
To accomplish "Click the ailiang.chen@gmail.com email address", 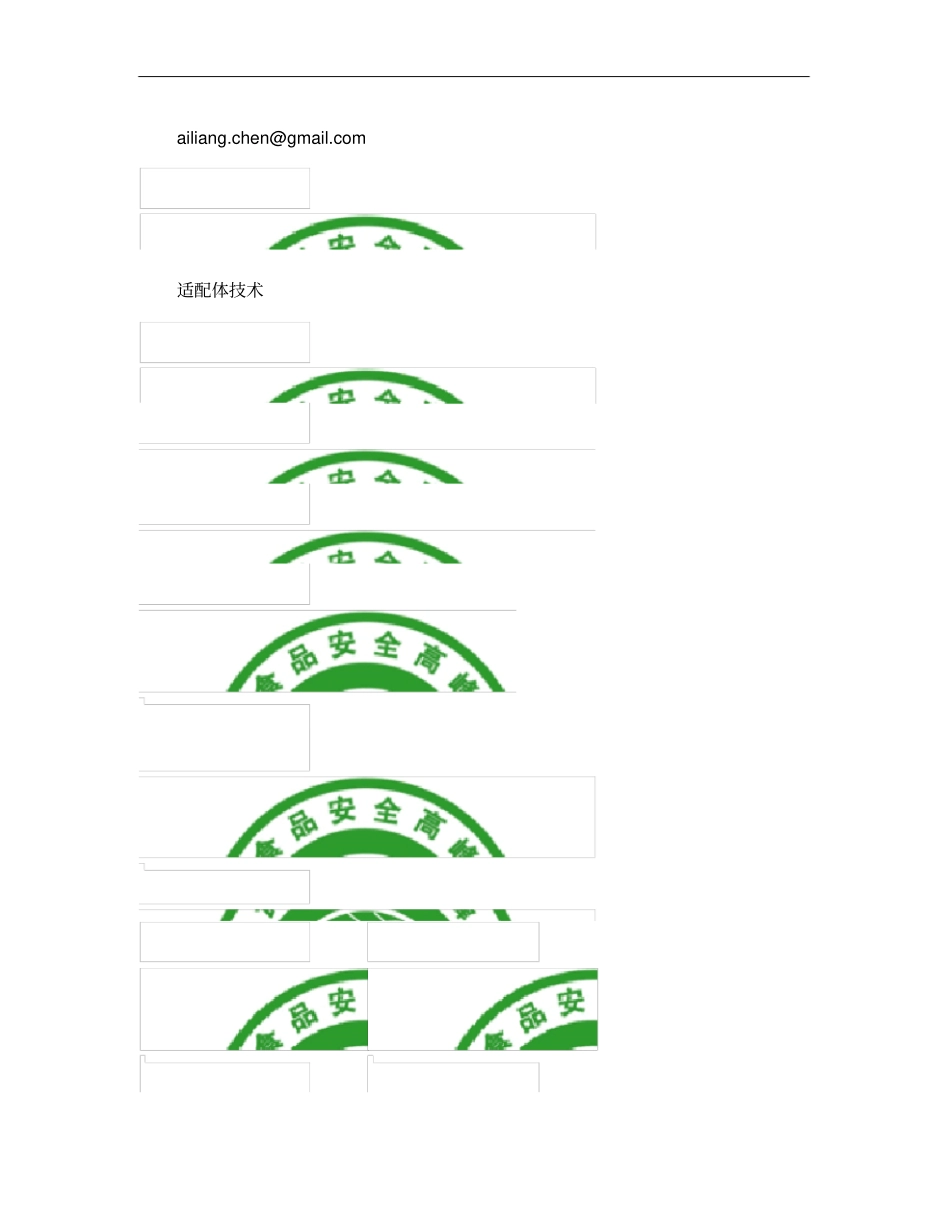I will [271, 138].
